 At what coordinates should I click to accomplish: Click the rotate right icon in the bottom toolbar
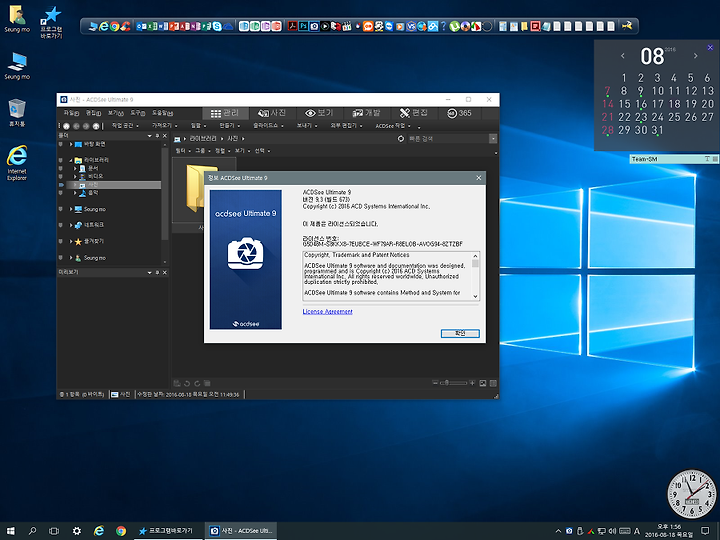(197, 383)
